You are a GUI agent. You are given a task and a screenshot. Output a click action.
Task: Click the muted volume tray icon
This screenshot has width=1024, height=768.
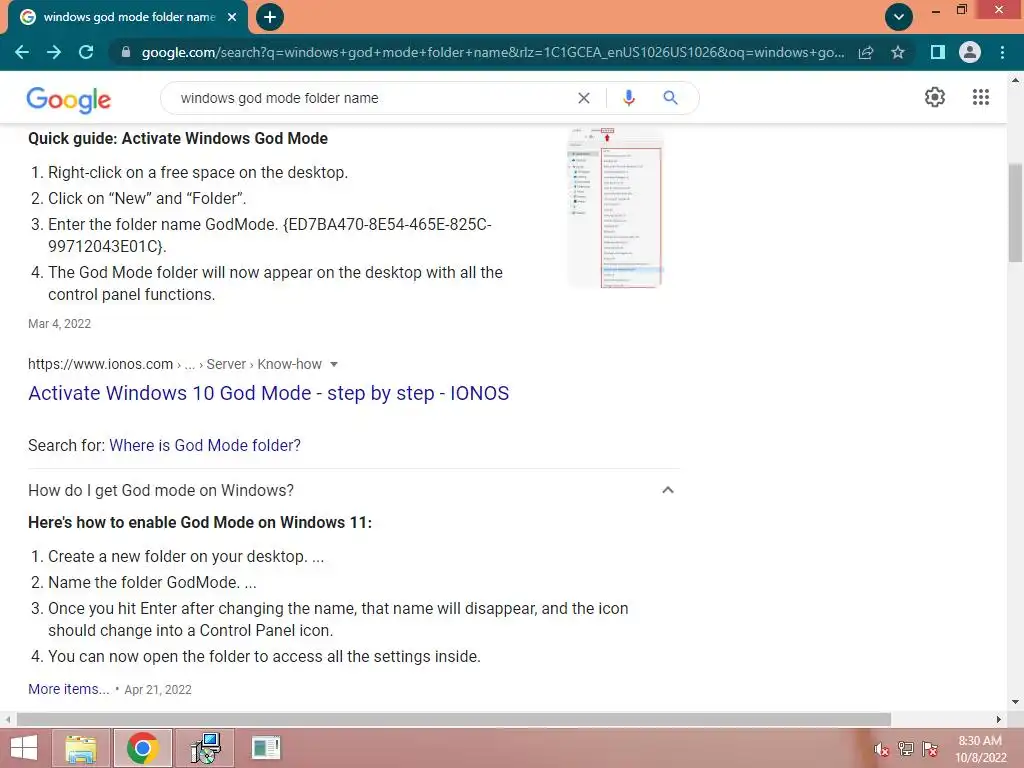pos(881,749)
